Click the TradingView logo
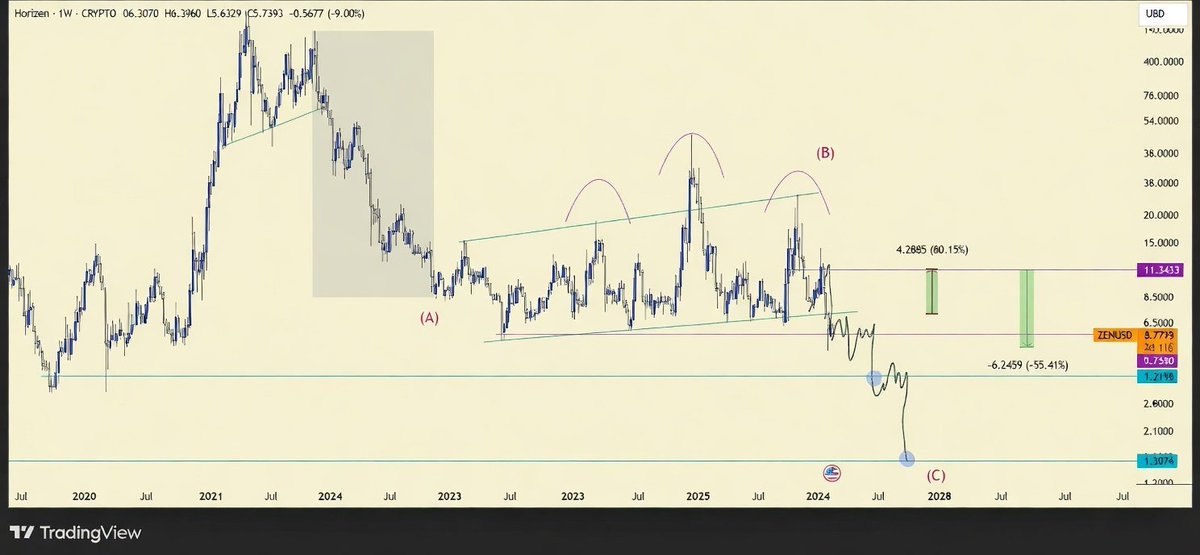 coord(76,533)
